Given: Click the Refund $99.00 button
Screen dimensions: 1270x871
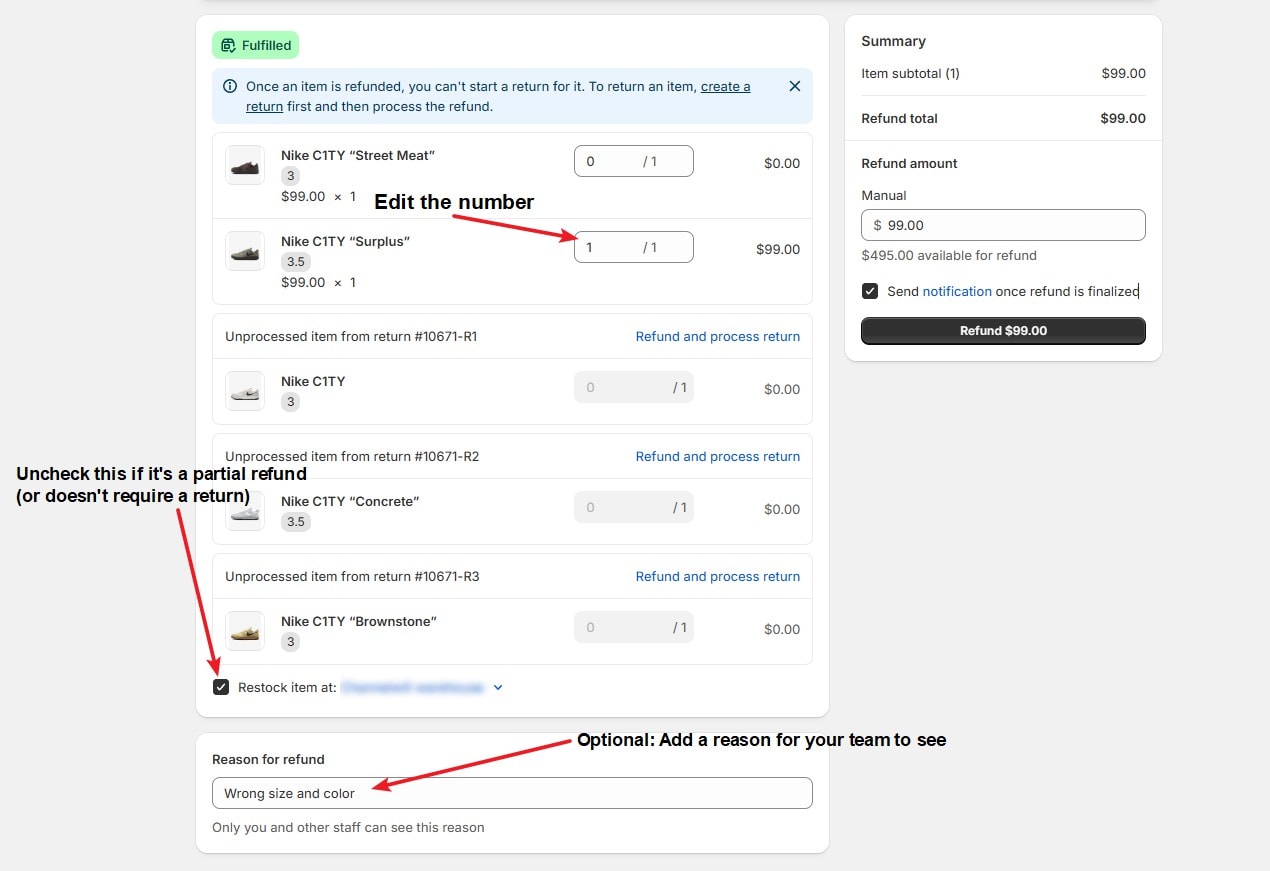Looking at the screenshot, I should (x=1003, y=331).
